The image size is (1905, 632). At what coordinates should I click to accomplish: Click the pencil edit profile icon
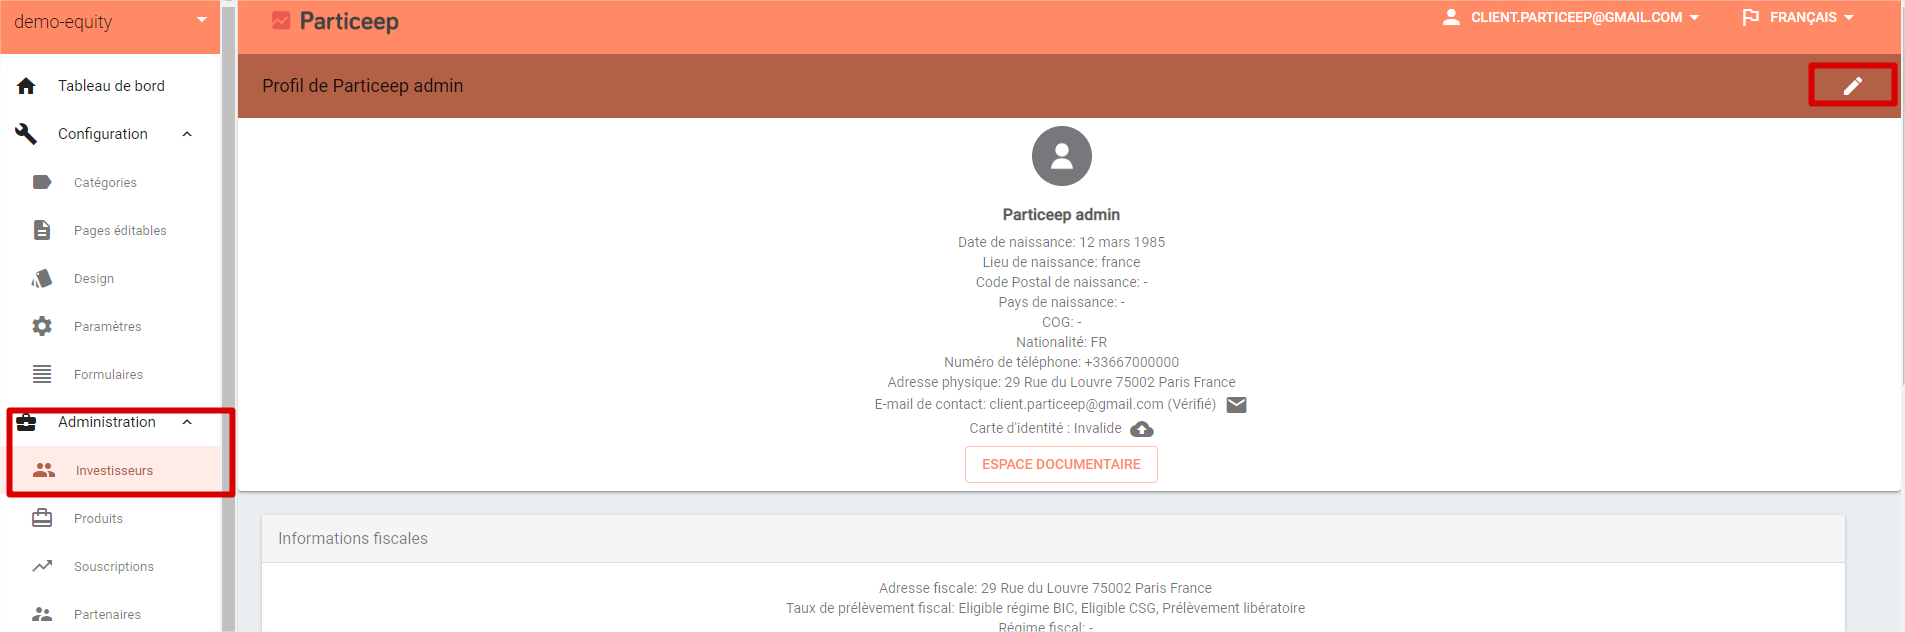tap(1852, 86)
